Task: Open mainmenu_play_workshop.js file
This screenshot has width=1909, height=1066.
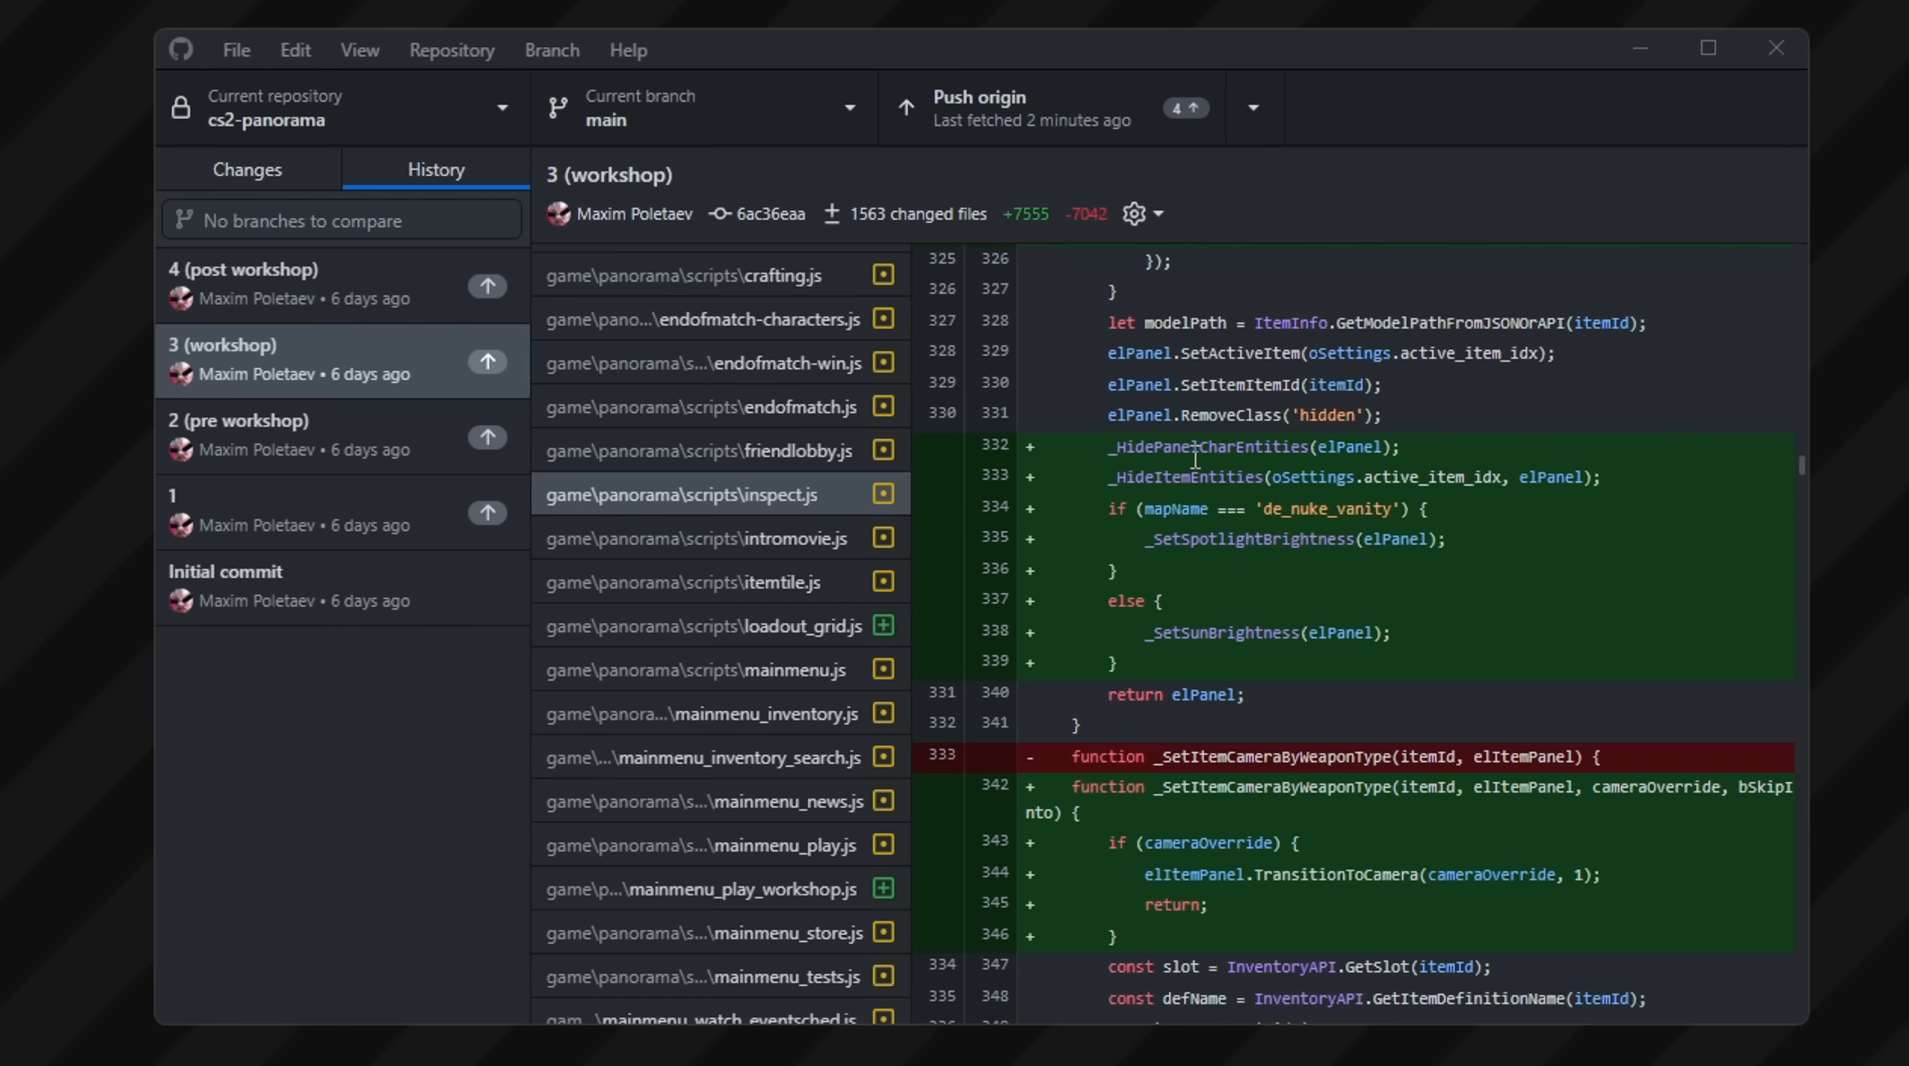Action: click(x=720, y=889)
